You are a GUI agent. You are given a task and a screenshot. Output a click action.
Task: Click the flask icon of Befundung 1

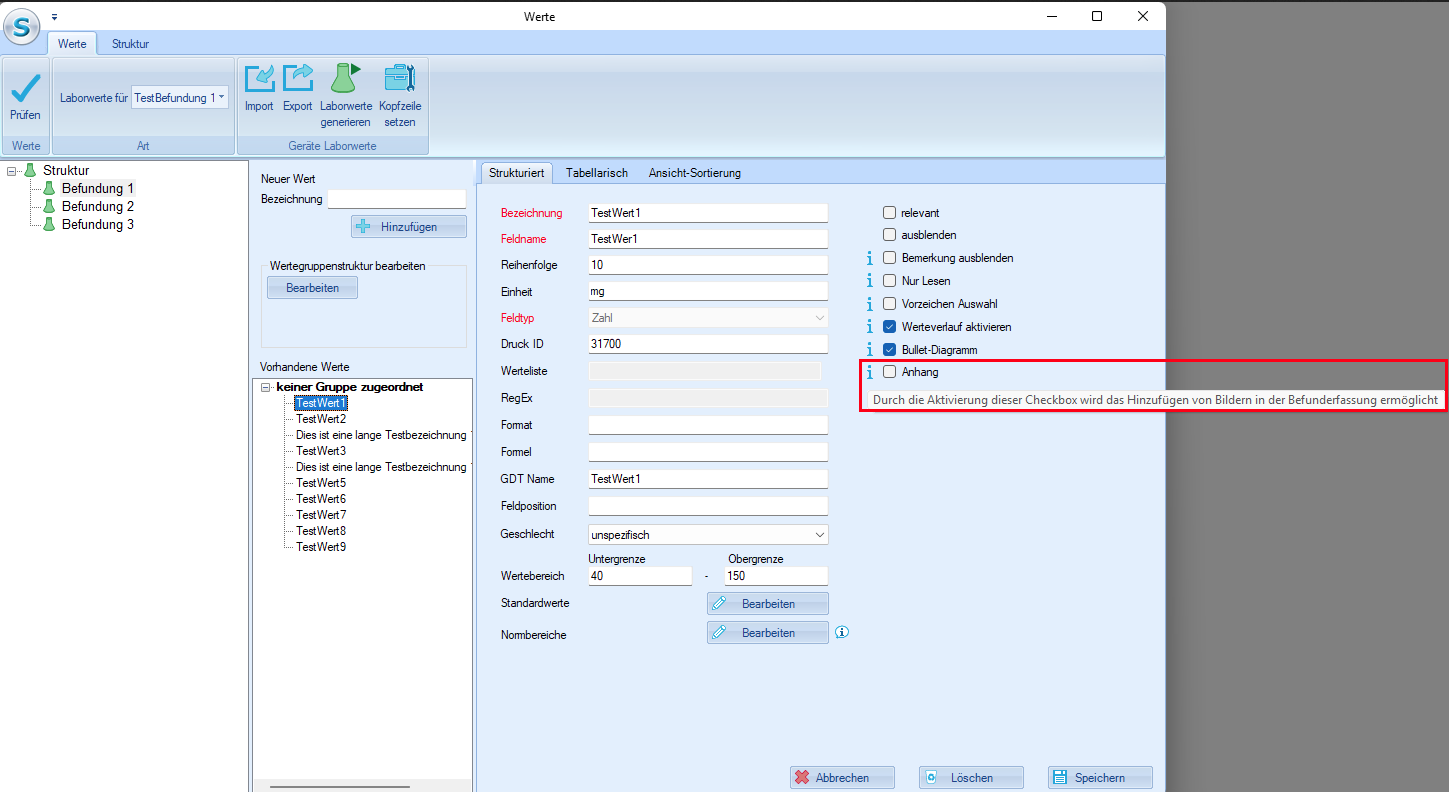point(48,188)
